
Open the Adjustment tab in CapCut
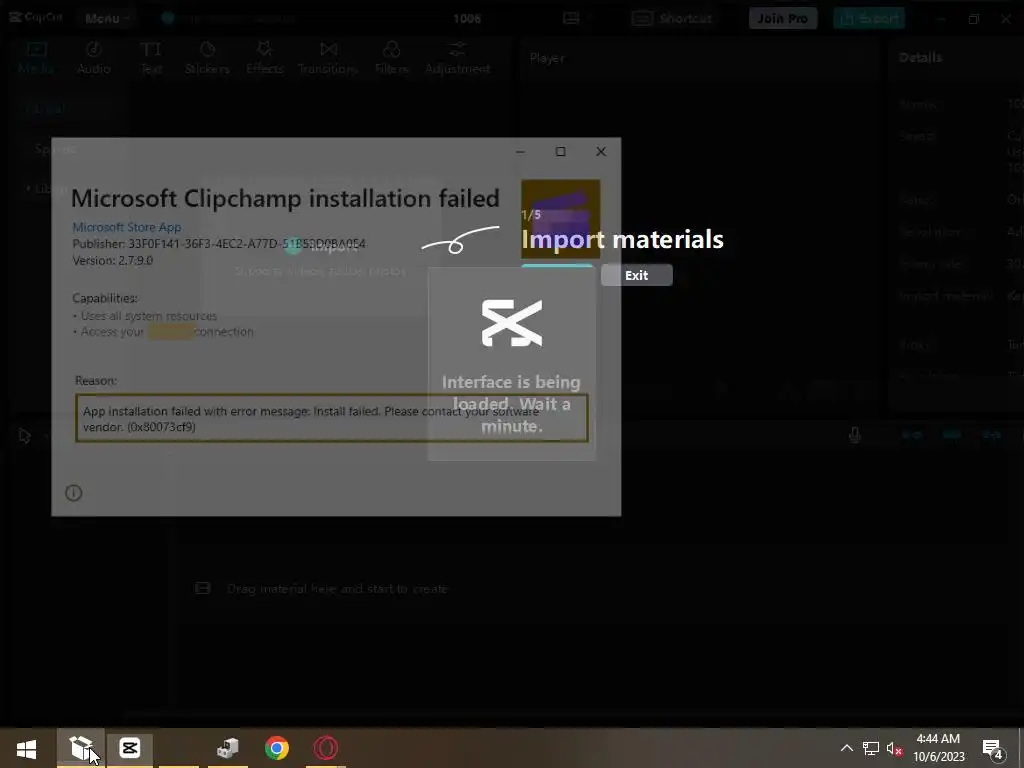(x=457, y=58)
